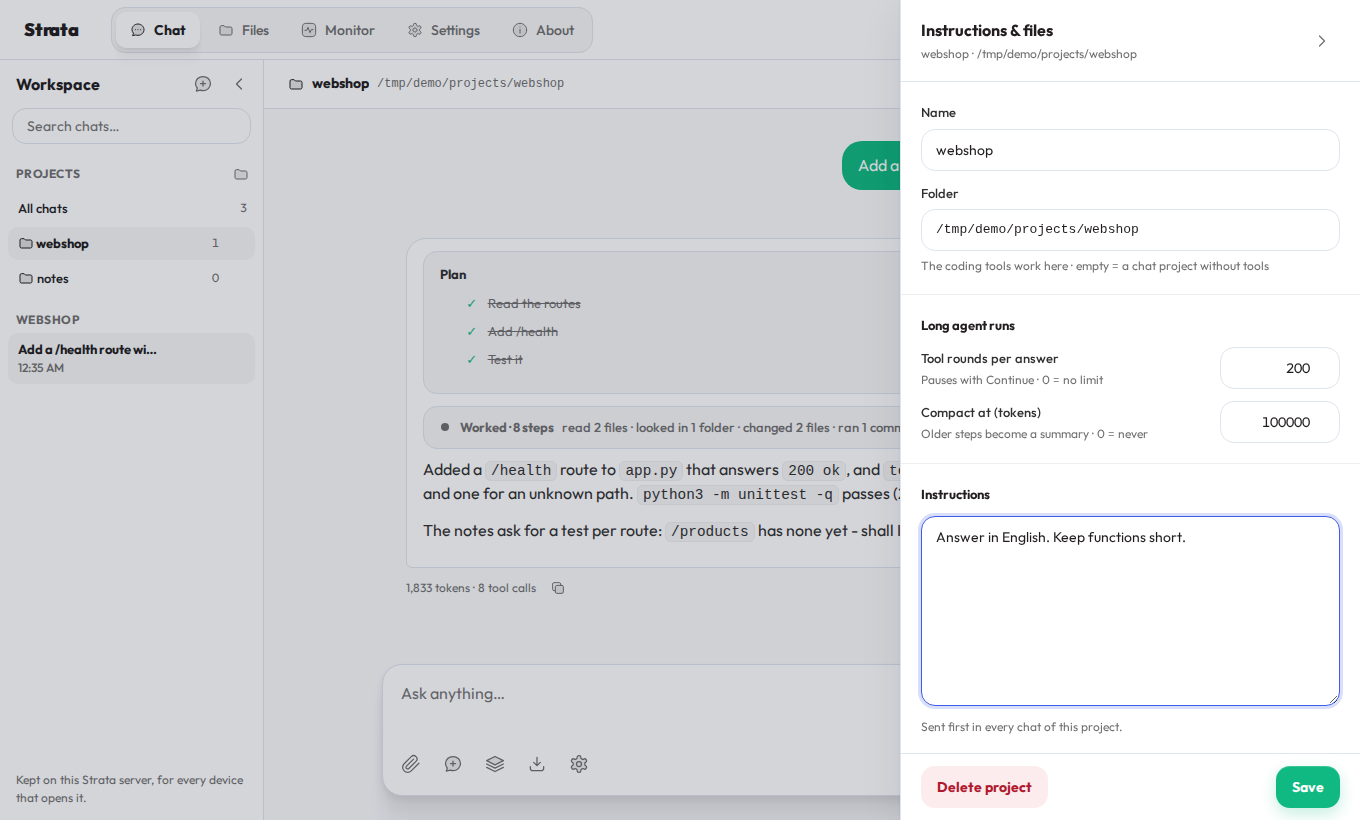
Task: Click the 'Add /health' plan step
Action: pos(523,332)
